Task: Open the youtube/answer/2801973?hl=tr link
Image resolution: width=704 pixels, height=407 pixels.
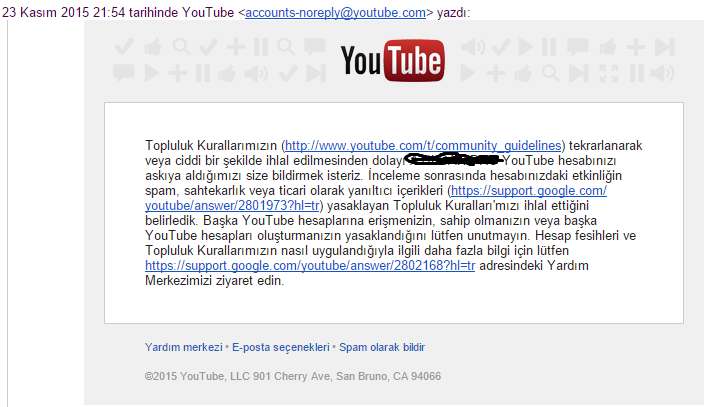Action: (x=232, y=206)
